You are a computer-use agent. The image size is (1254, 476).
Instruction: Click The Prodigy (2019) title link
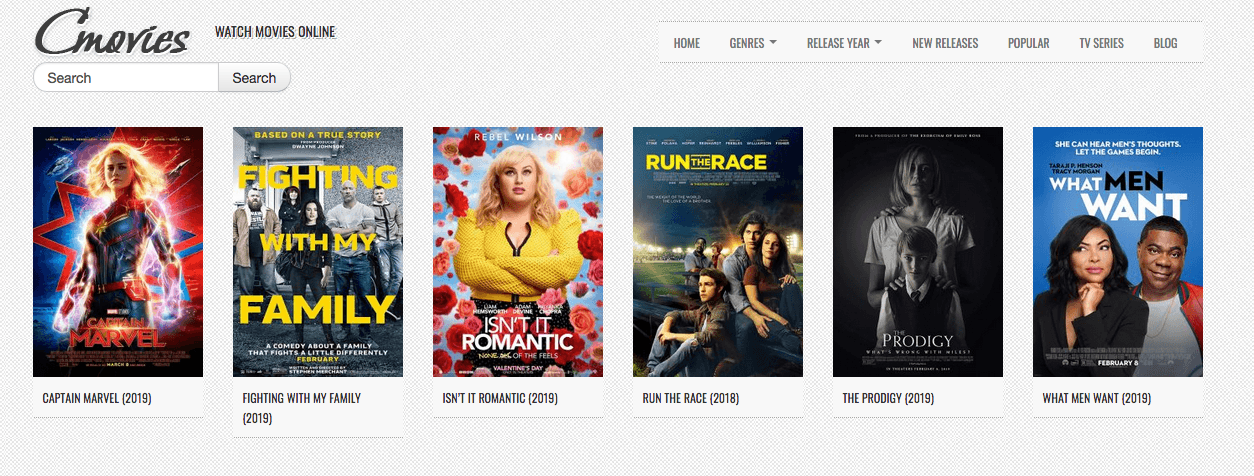(x=888, y=398)
